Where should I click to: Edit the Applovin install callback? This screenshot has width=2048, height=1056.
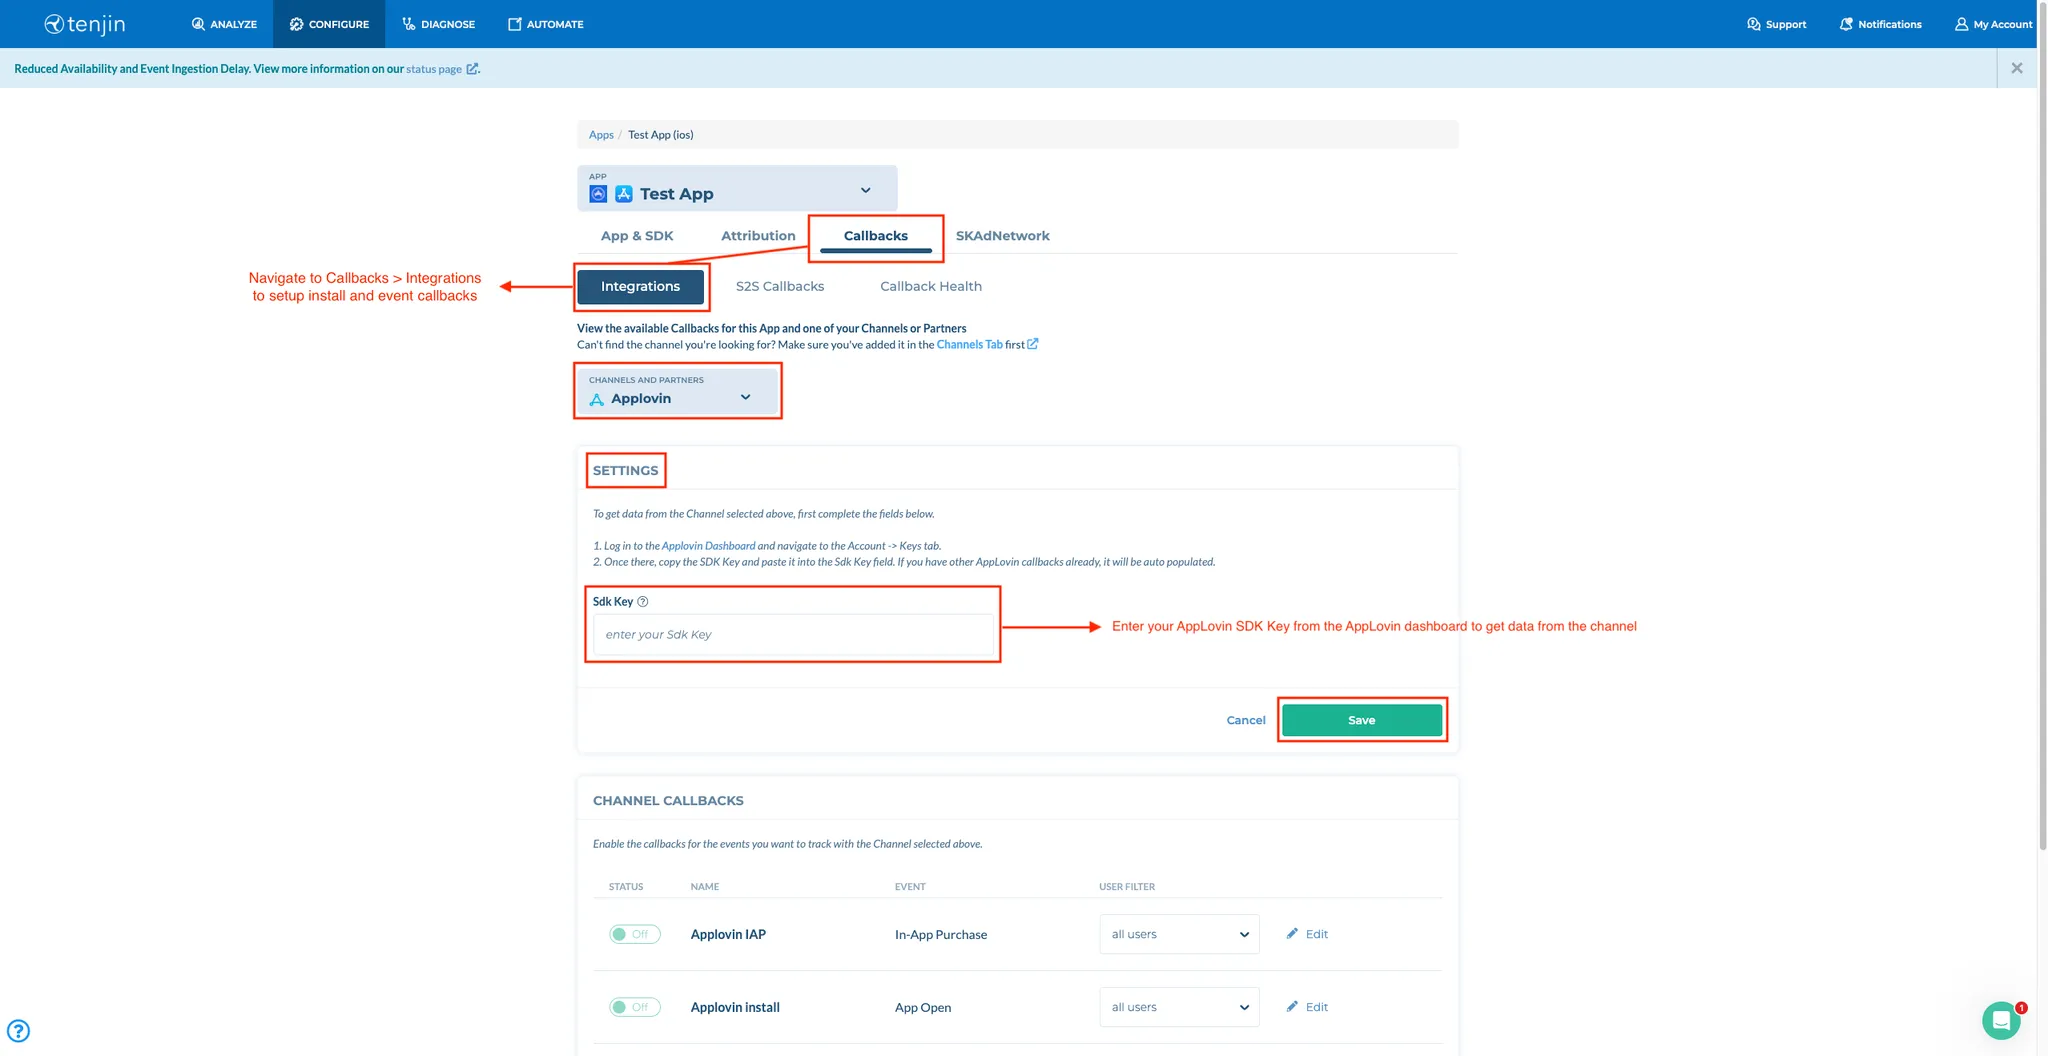(1307, 1007)
